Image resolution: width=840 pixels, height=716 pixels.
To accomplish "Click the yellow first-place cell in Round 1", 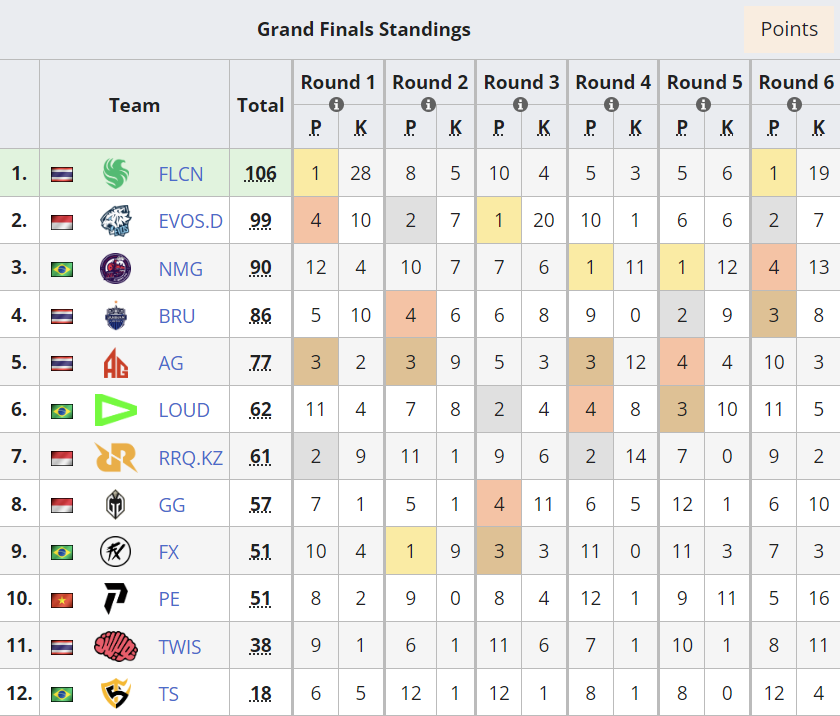I will tap(316, 173).
